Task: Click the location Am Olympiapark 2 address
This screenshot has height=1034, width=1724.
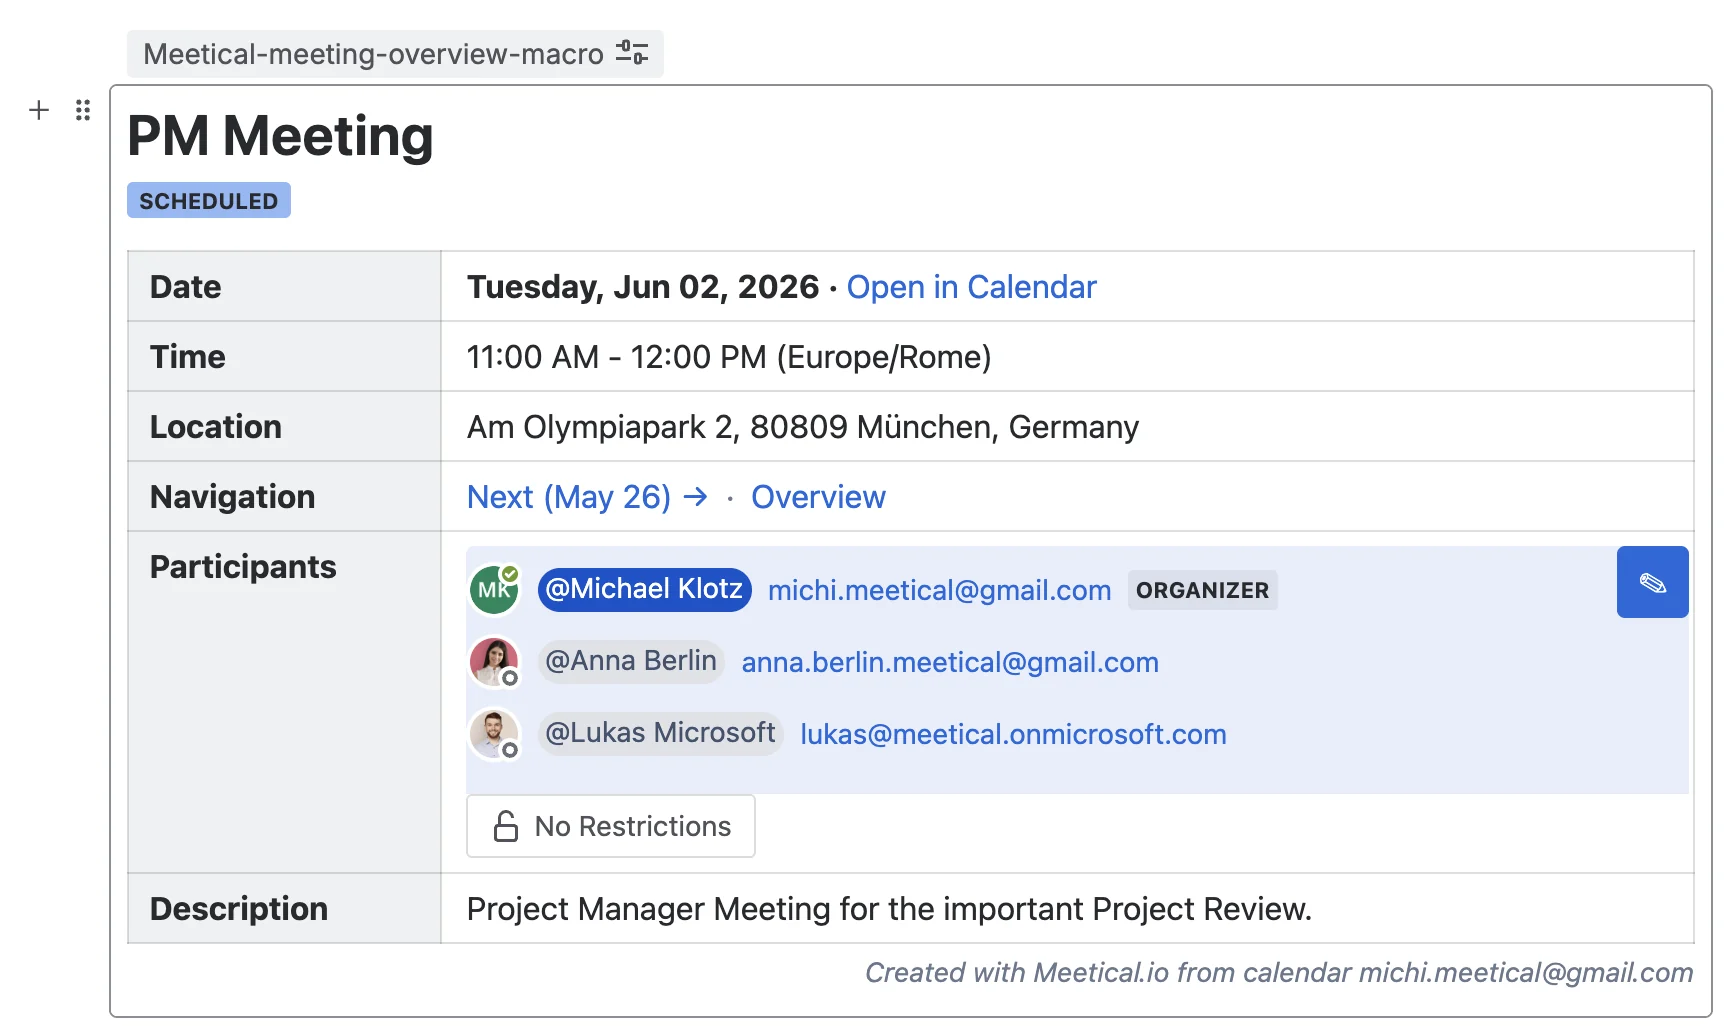Action: click(803, 427)
